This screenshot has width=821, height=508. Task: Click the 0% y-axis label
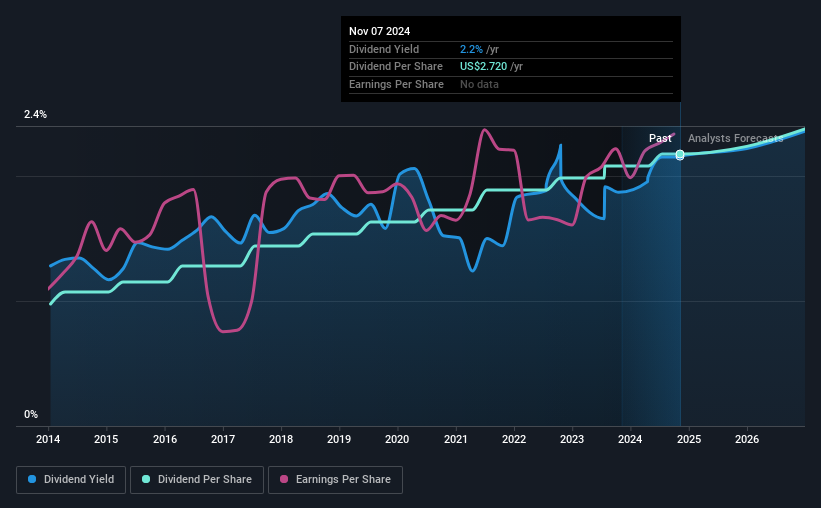click(31, 414)
